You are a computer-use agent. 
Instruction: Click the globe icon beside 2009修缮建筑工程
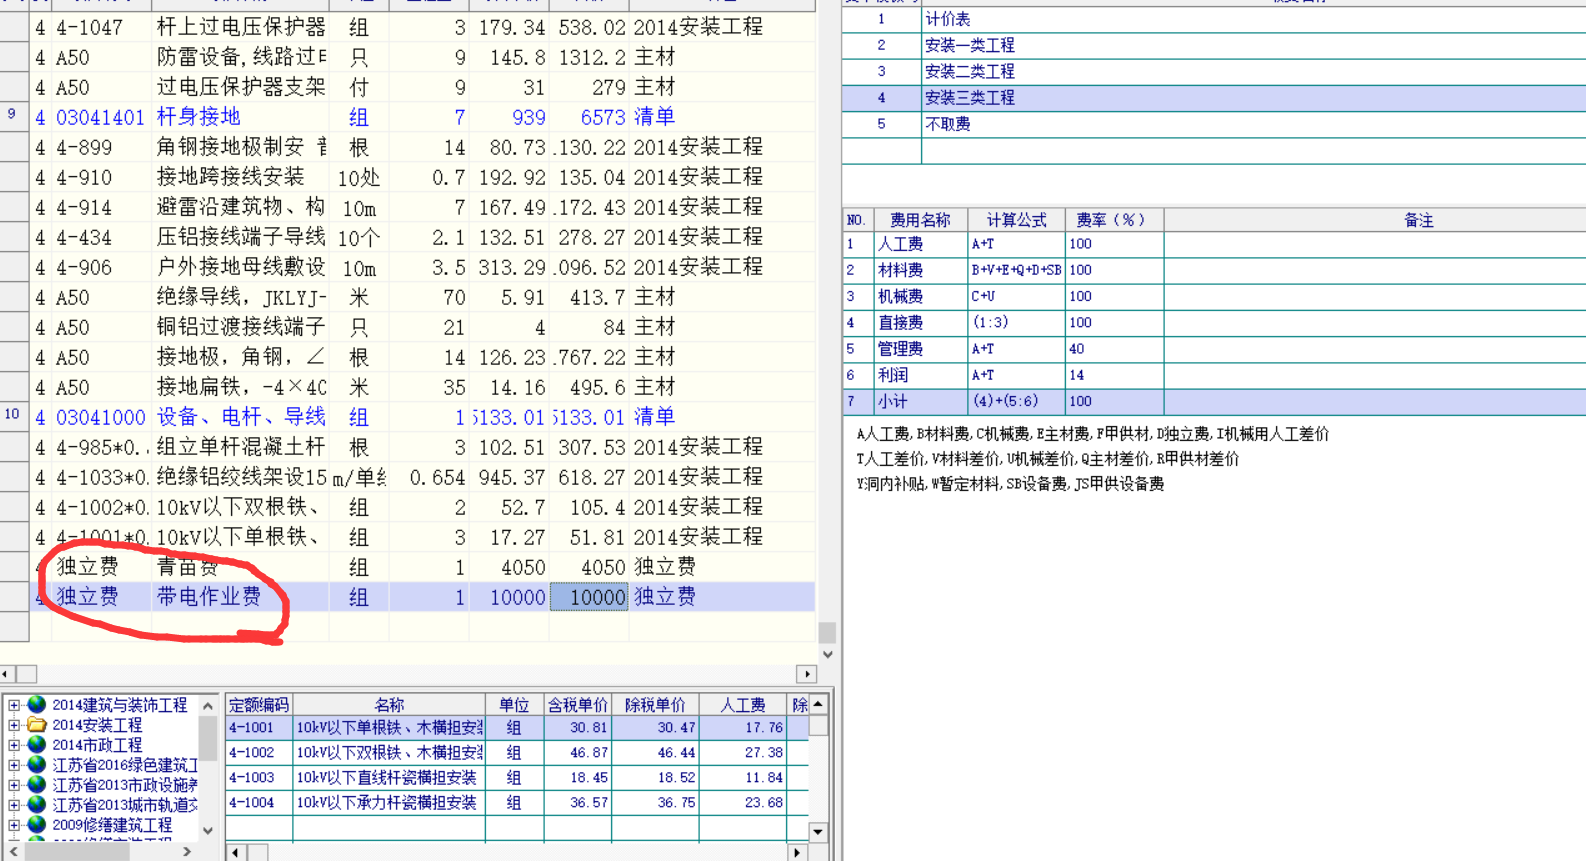(x=37, y=825)
